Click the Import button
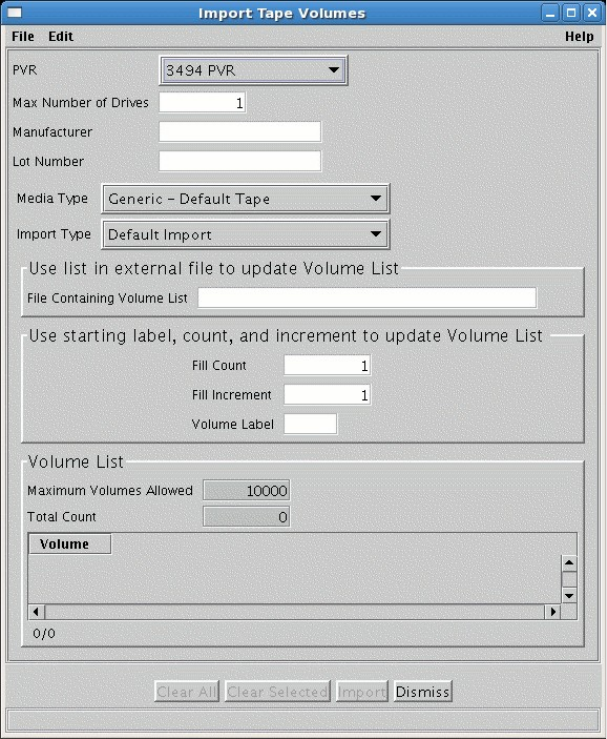This screenshot has width=607, height=739. point(362,691)
